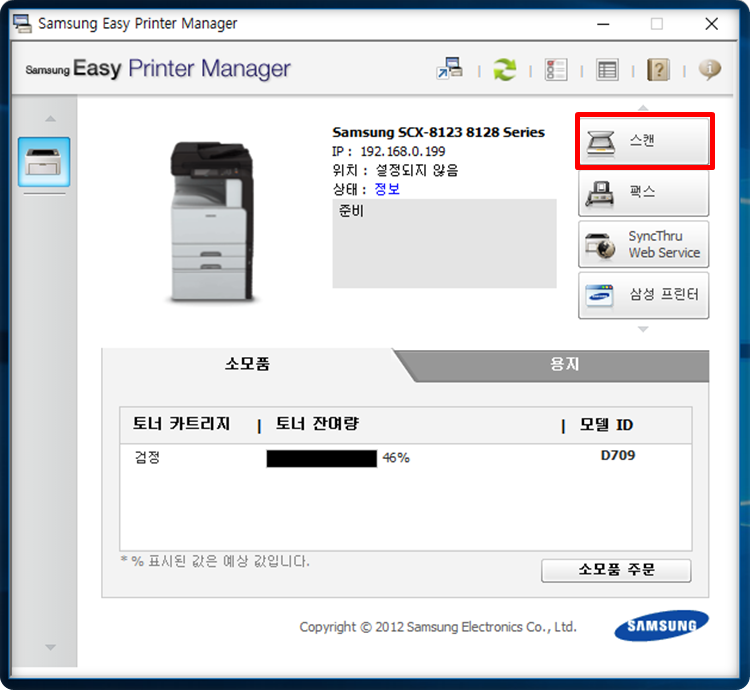Open the device settings list icon
The image size is (750, 690).
[556, 70]
